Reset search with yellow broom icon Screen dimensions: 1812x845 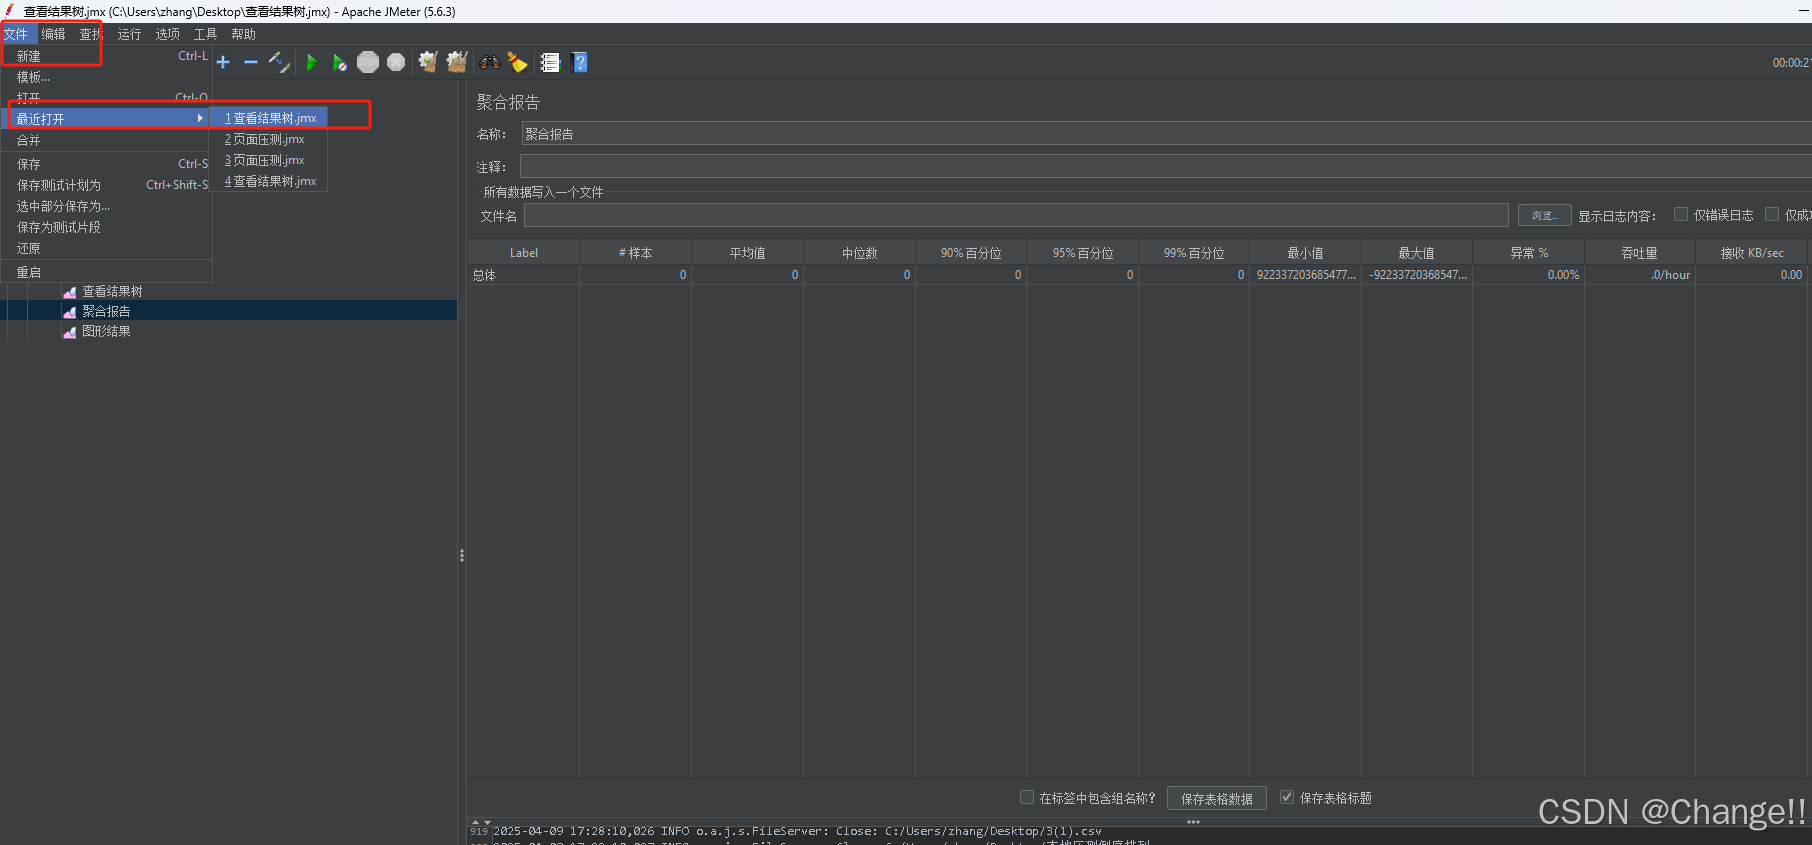click(517, 62)
